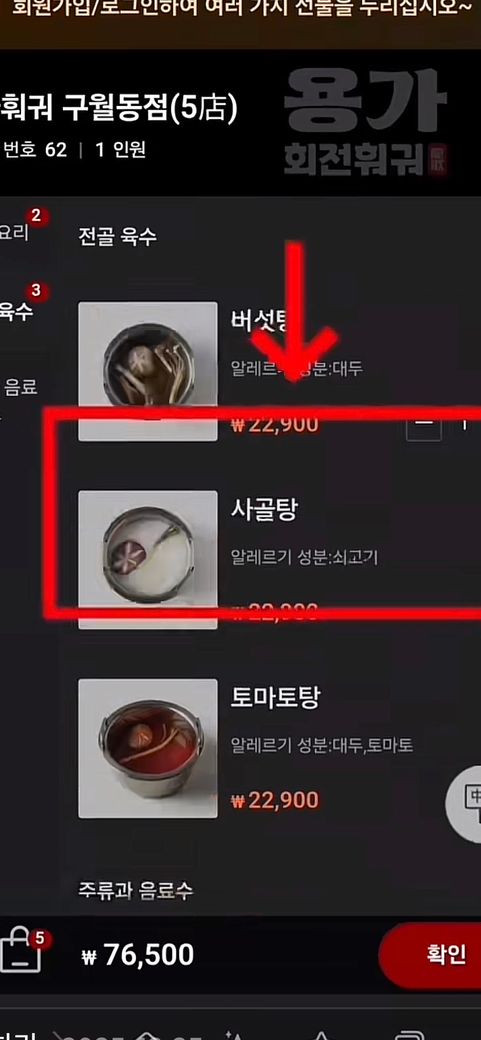View the ₩76,500 cart total
Image resolution: width=481 pixels, height=1040 pixels.
click(x=138, y=955)
